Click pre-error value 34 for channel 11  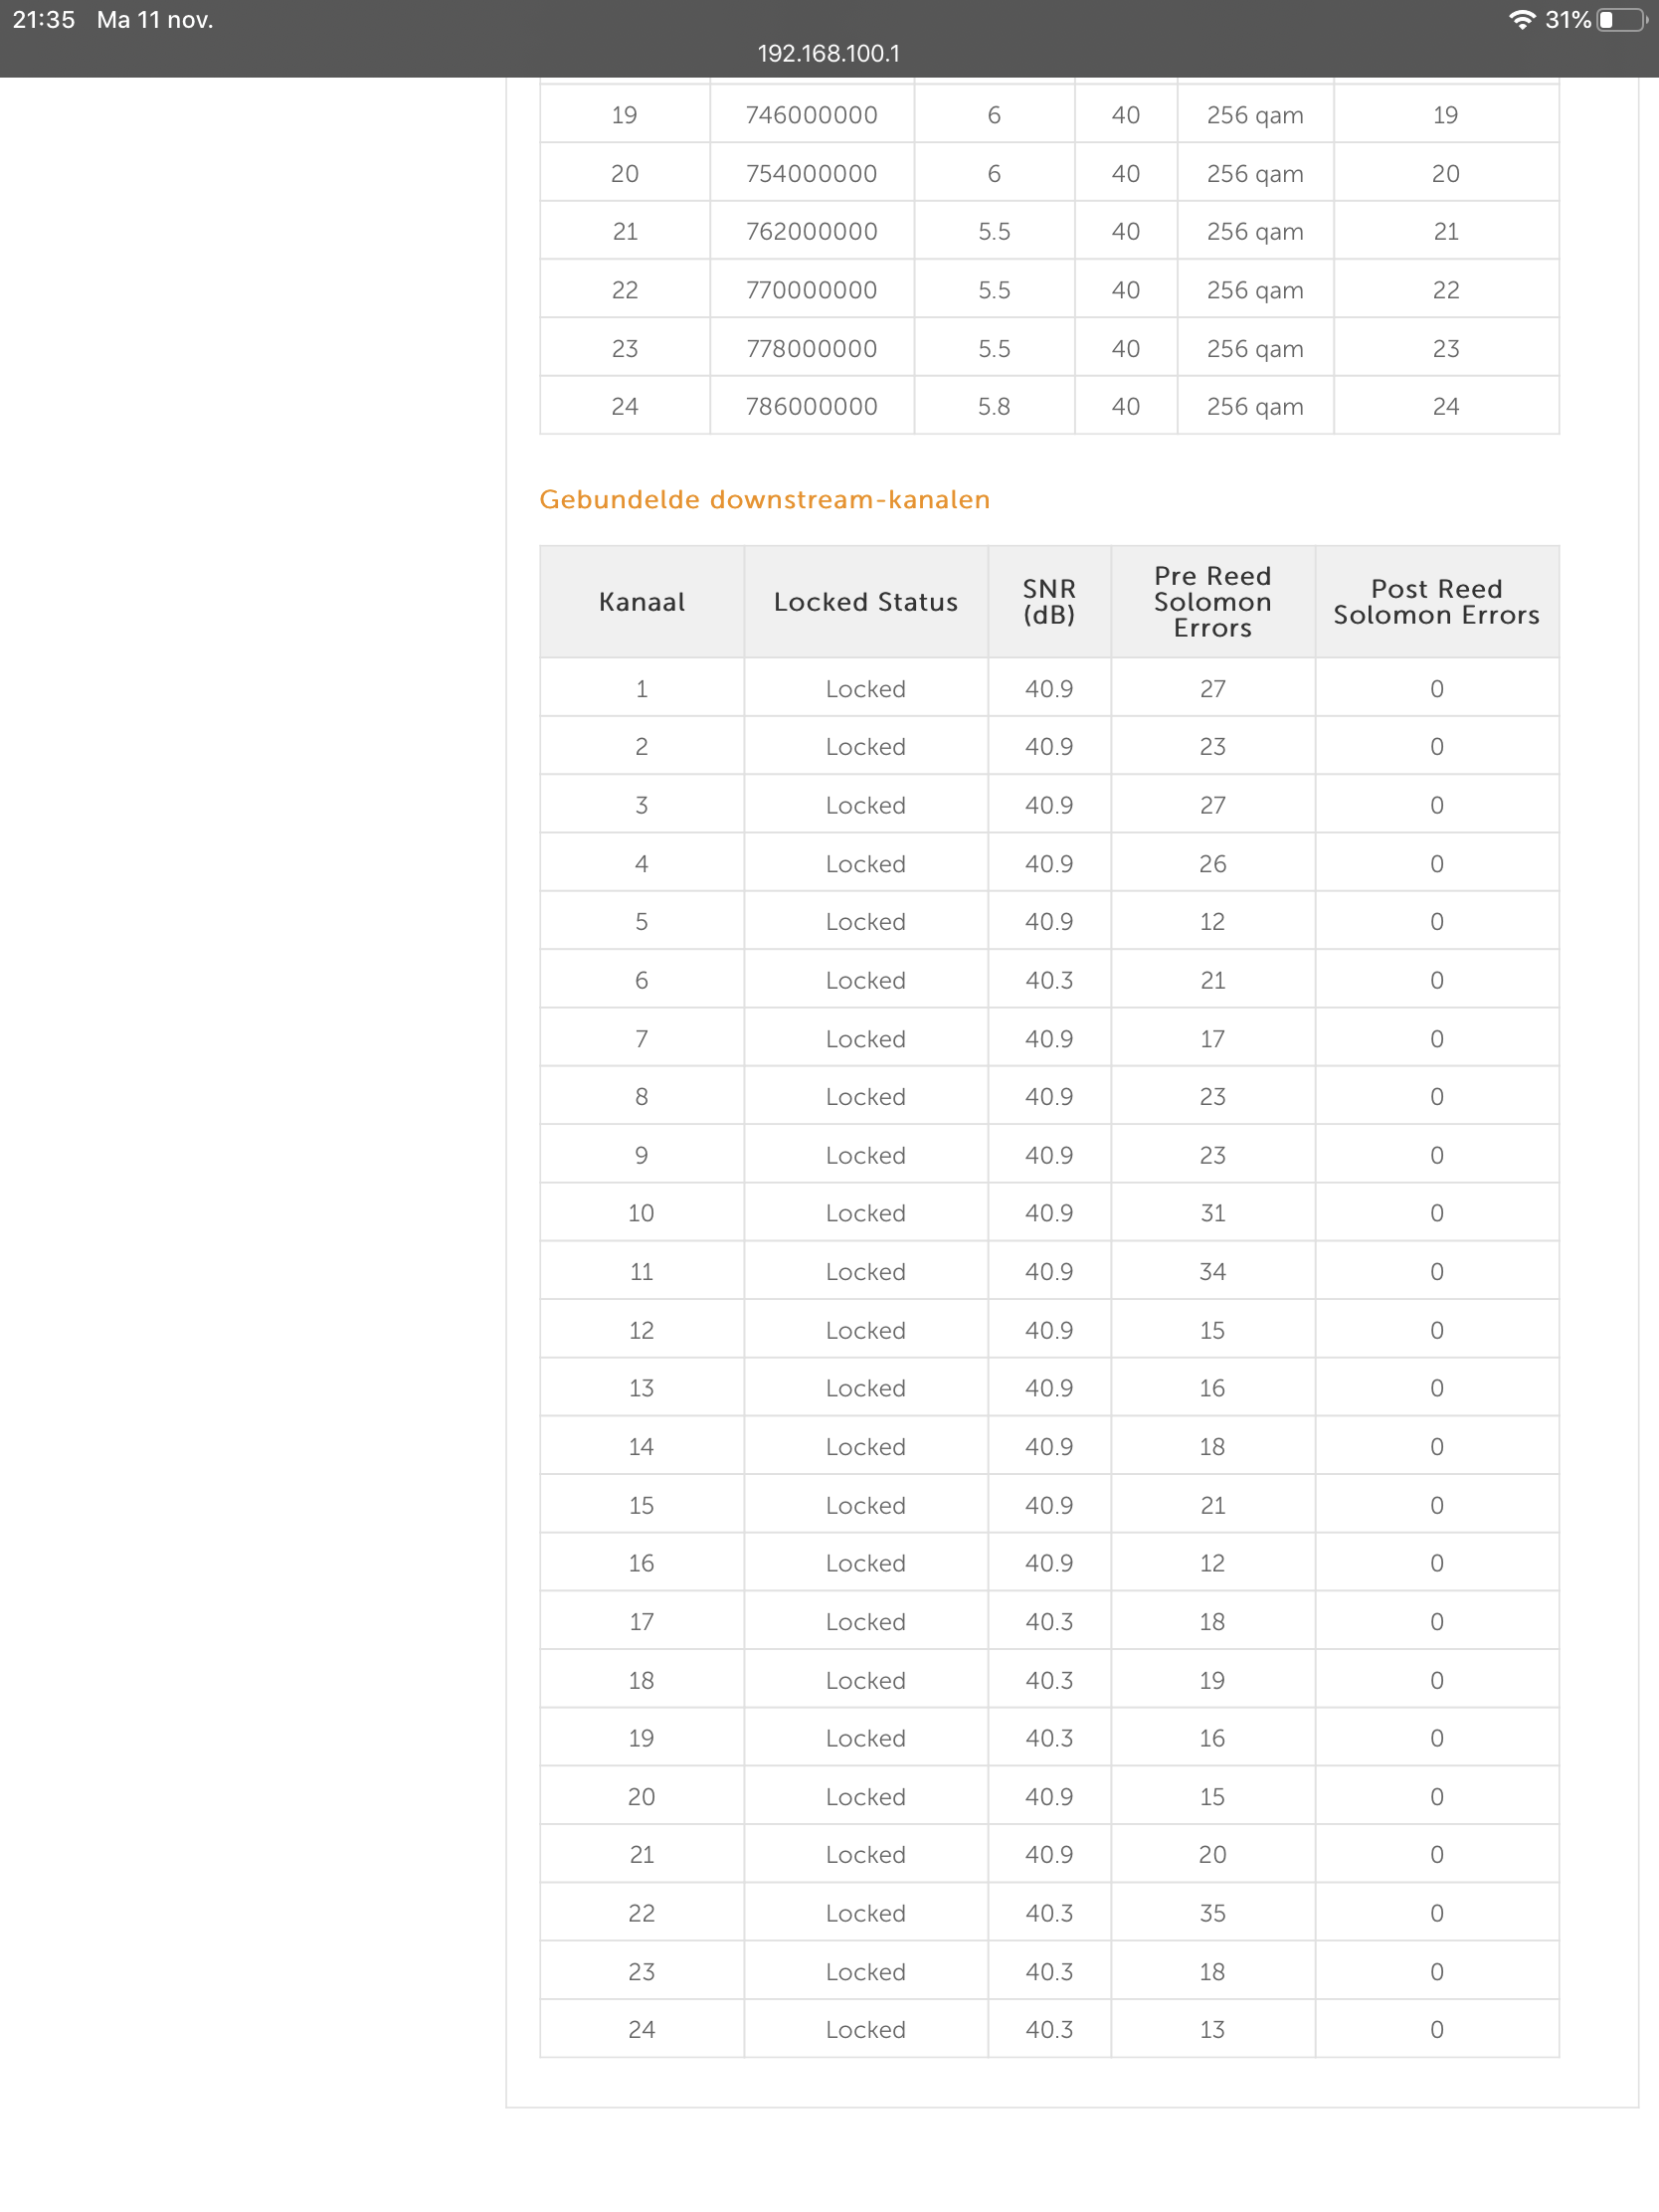click(1212, 1272)
